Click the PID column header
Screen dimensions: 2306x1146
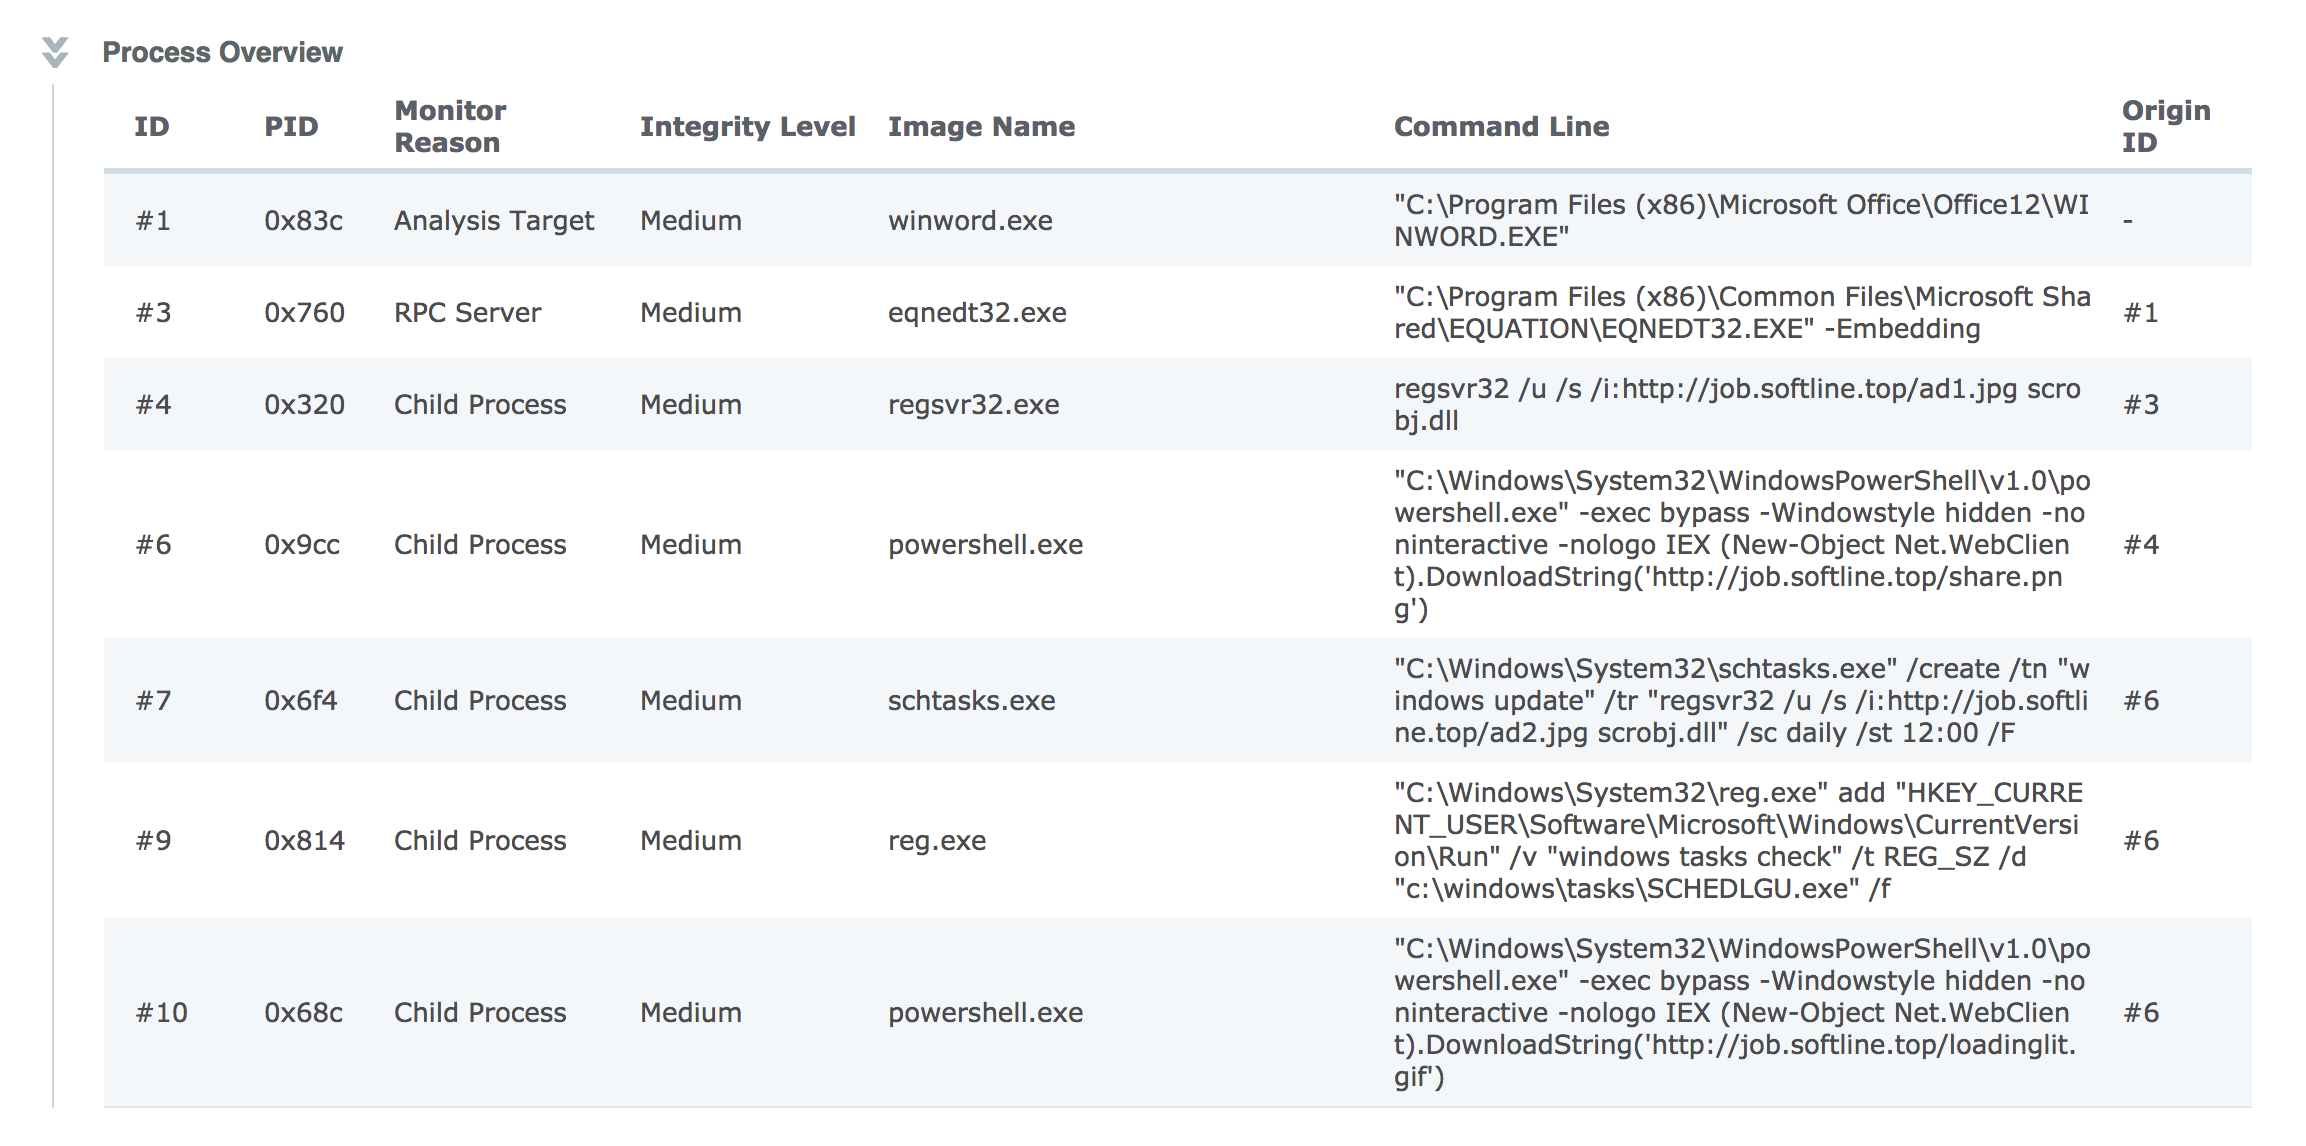tap(291, 126)
